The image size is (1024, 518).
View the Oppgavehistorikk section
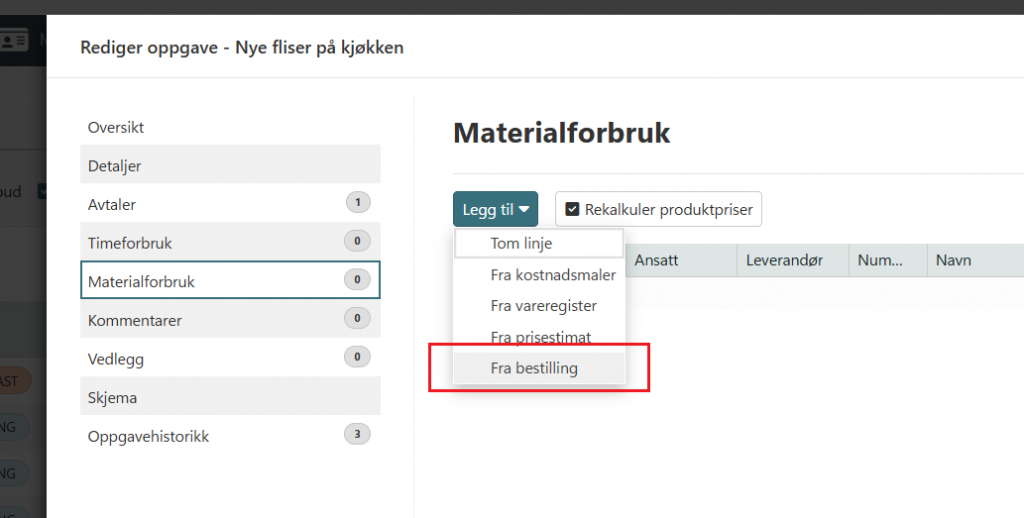pyautogui.click(x=148, y=436)
